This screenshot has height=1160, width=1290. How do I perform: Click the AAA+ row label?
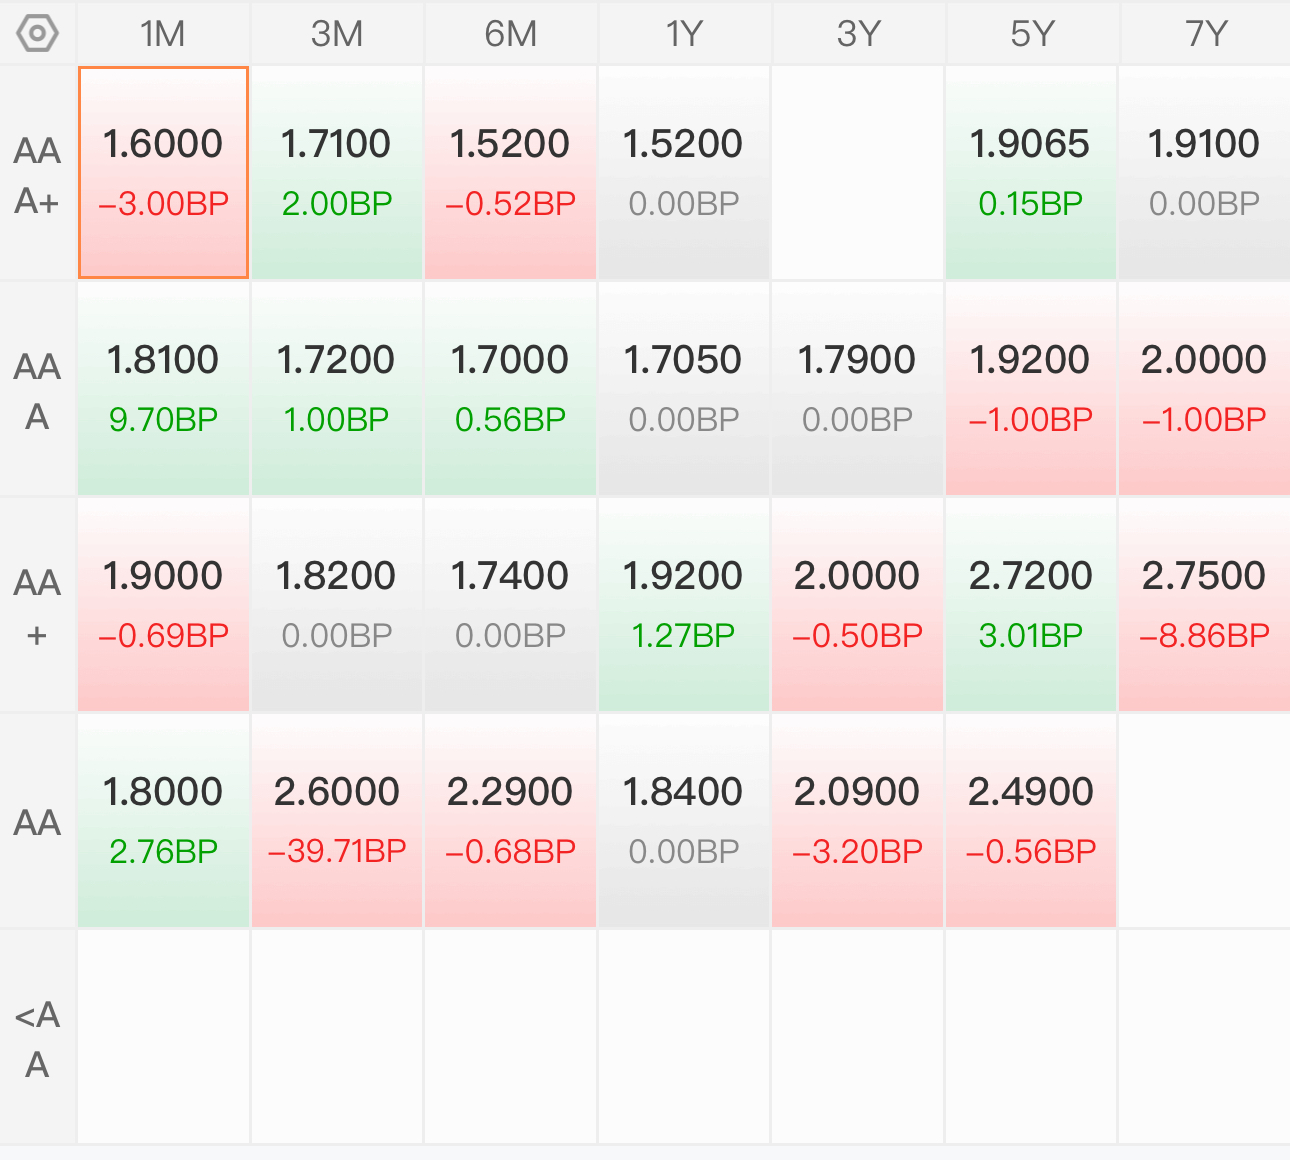(x=38, y=174)
